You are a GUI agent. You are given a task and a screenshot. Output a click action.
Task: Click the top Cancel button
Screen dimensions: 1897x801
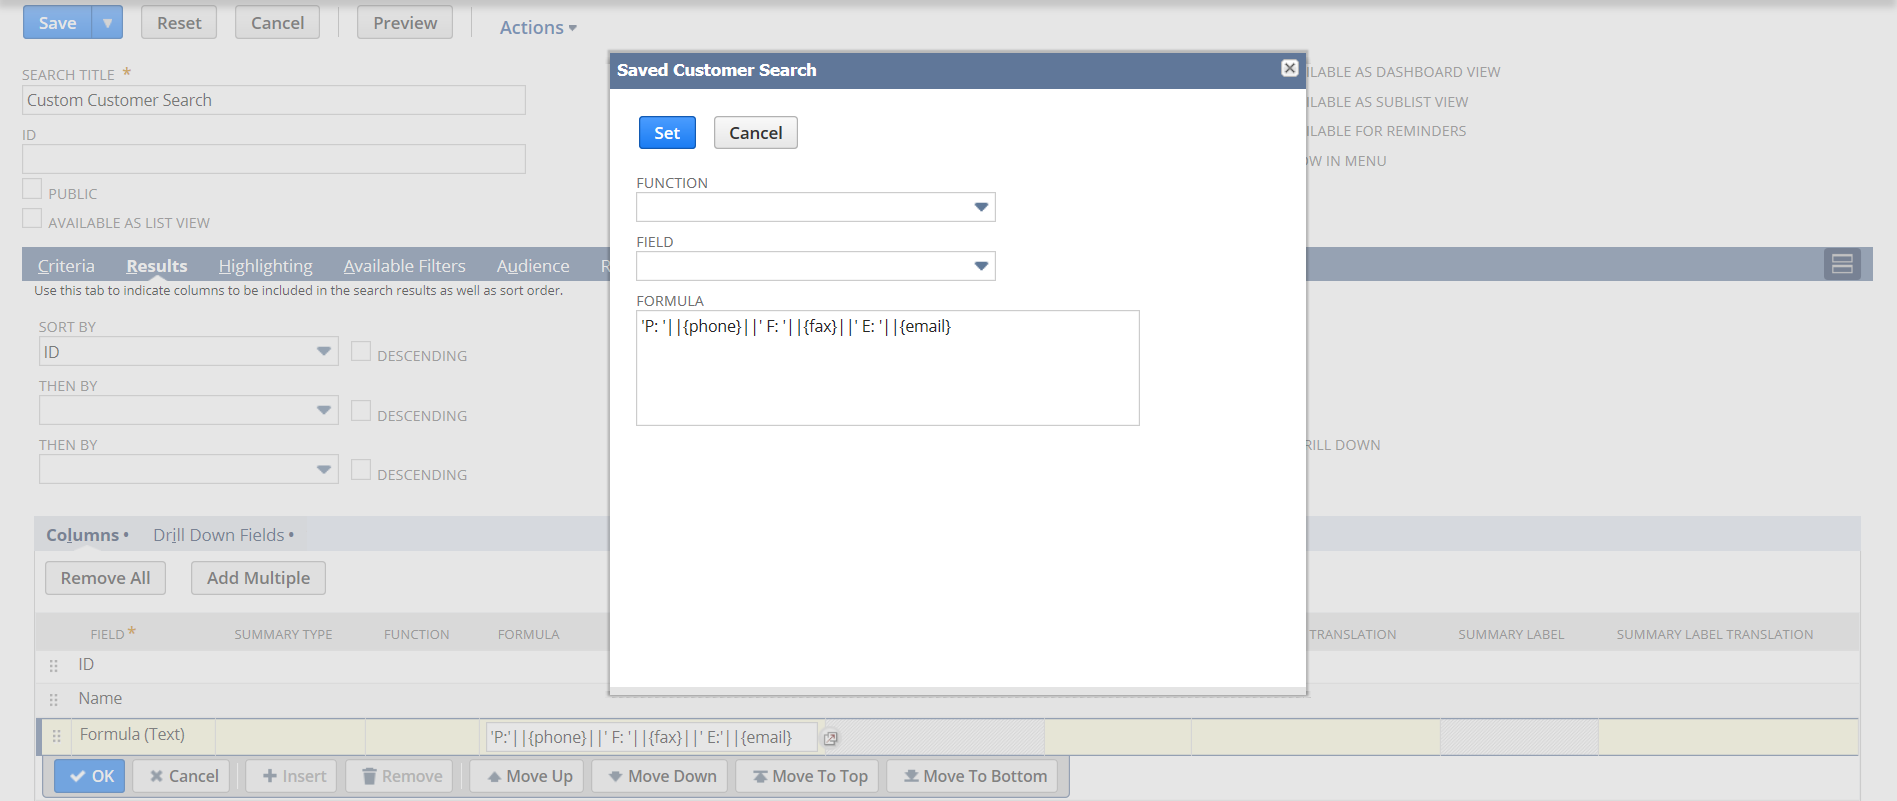point(277,22)
